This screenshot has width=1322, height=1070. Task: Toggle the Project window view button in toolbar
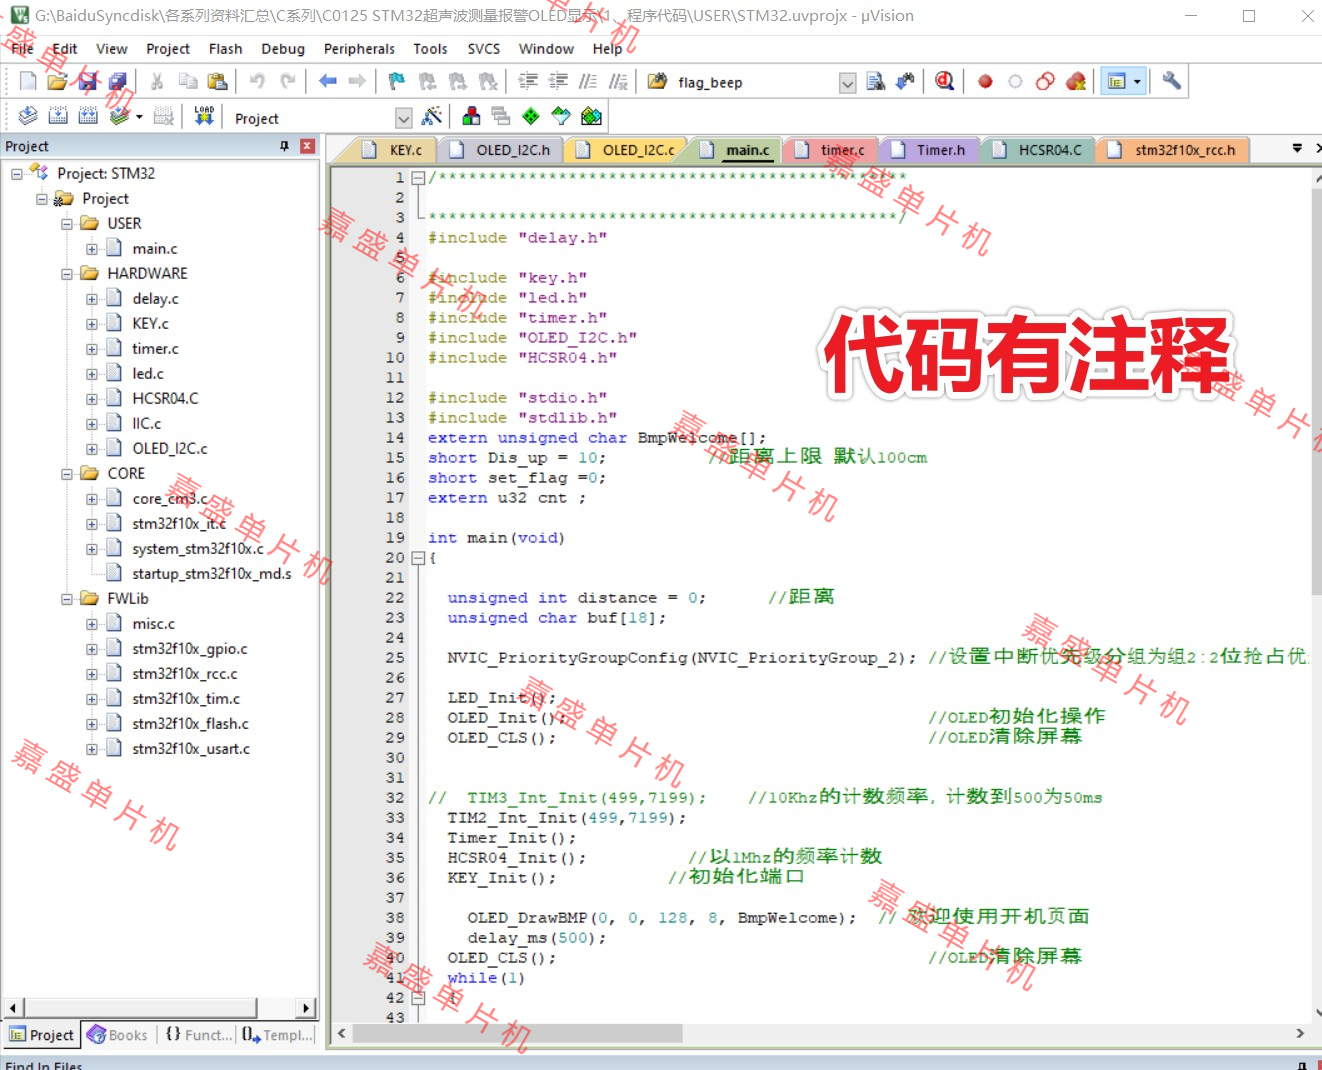1117,82
